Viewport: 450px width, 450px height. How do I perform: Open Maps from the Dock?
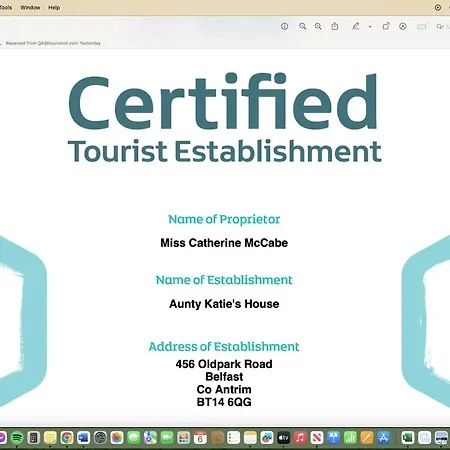(150, 437)
